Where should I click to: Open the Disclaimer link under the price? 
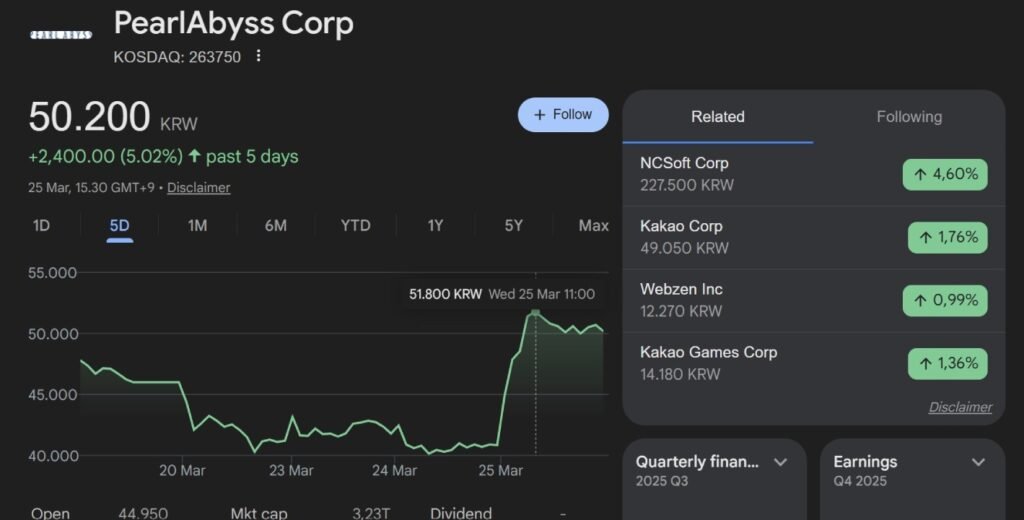point(198,188)
